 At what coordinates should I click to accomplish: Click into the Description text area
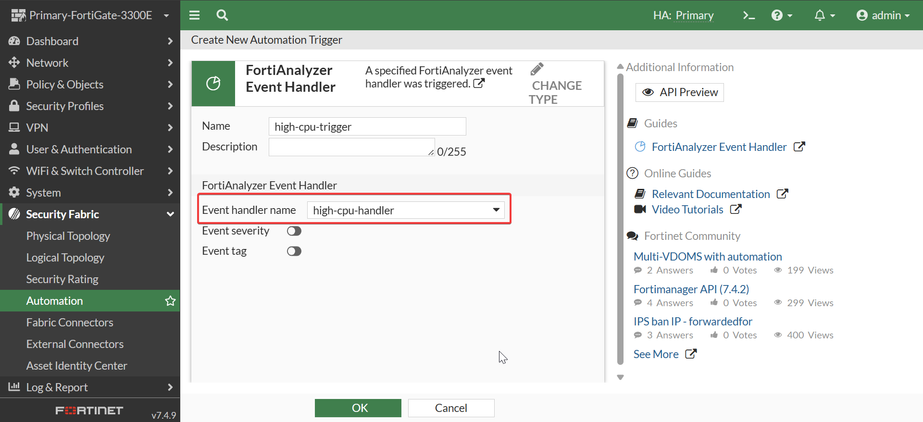pos(351,147)
